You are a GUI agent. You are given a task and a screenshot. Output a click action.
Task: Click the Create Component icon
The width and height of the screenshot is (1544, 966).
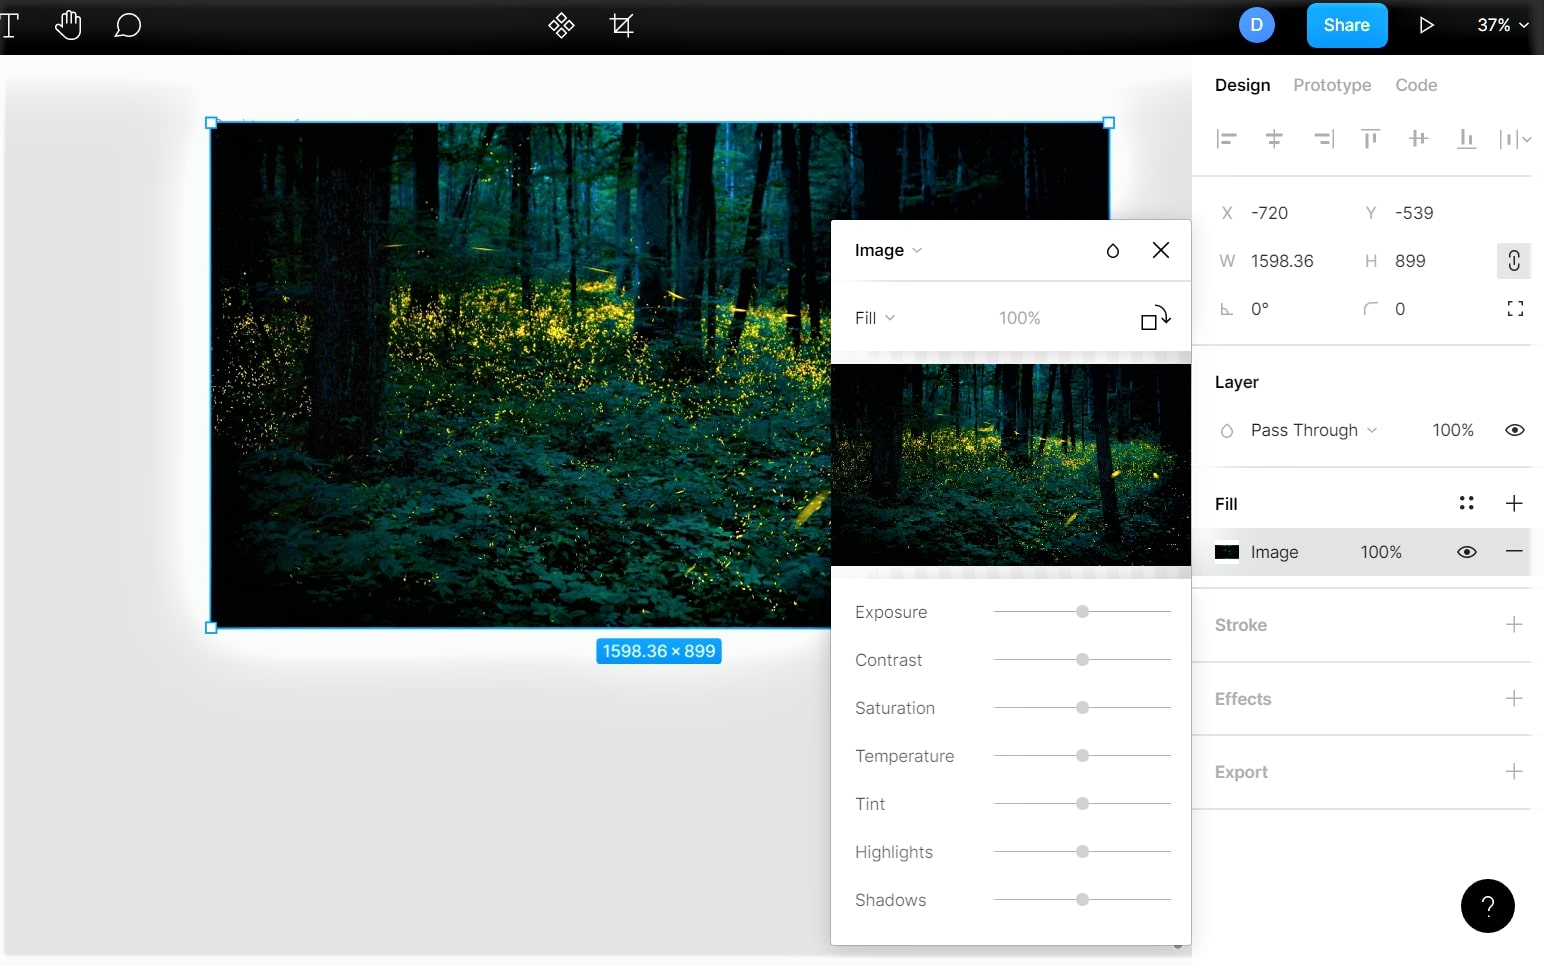pos(562,25)
